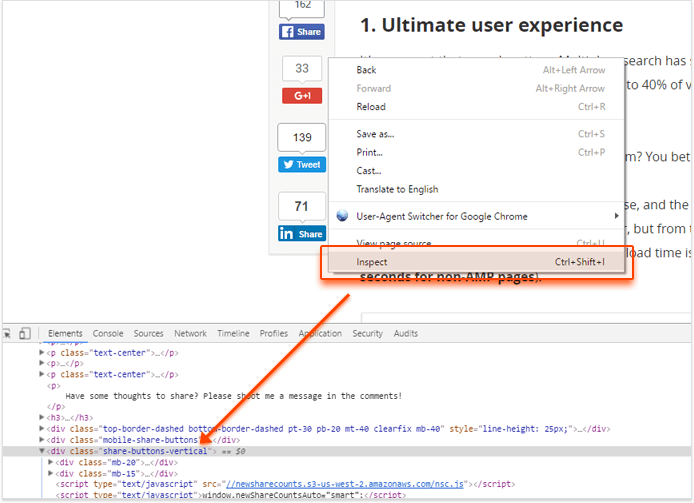Viewport: 694px width, 503px height.
Task: Switch to the Security tab
Action: click(367, 333)
